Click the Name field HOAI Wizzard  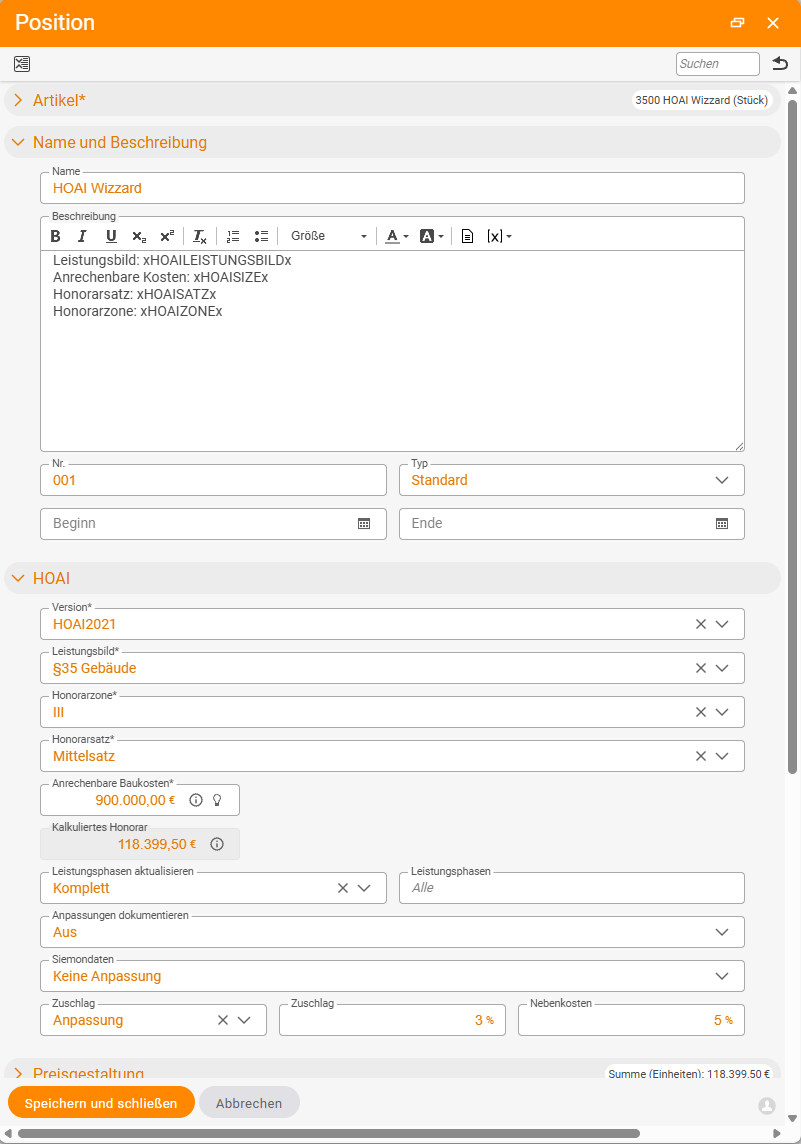pos(392,188)
